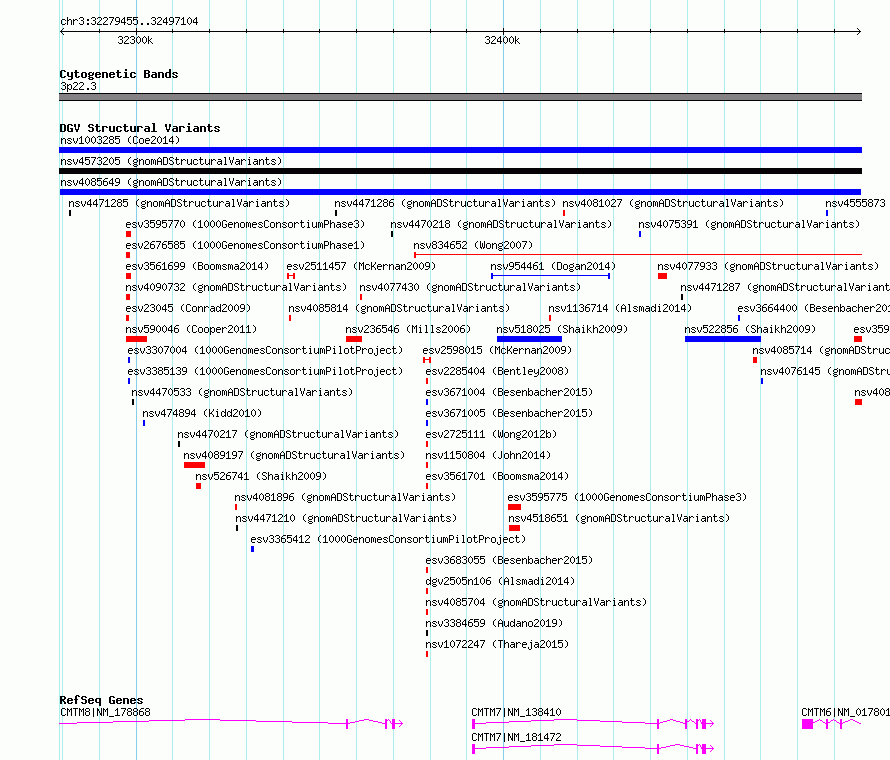Open nsv4085704 (gnomADStructuralVariants) label
890x760 pixels.
click(x=536, y=602)
